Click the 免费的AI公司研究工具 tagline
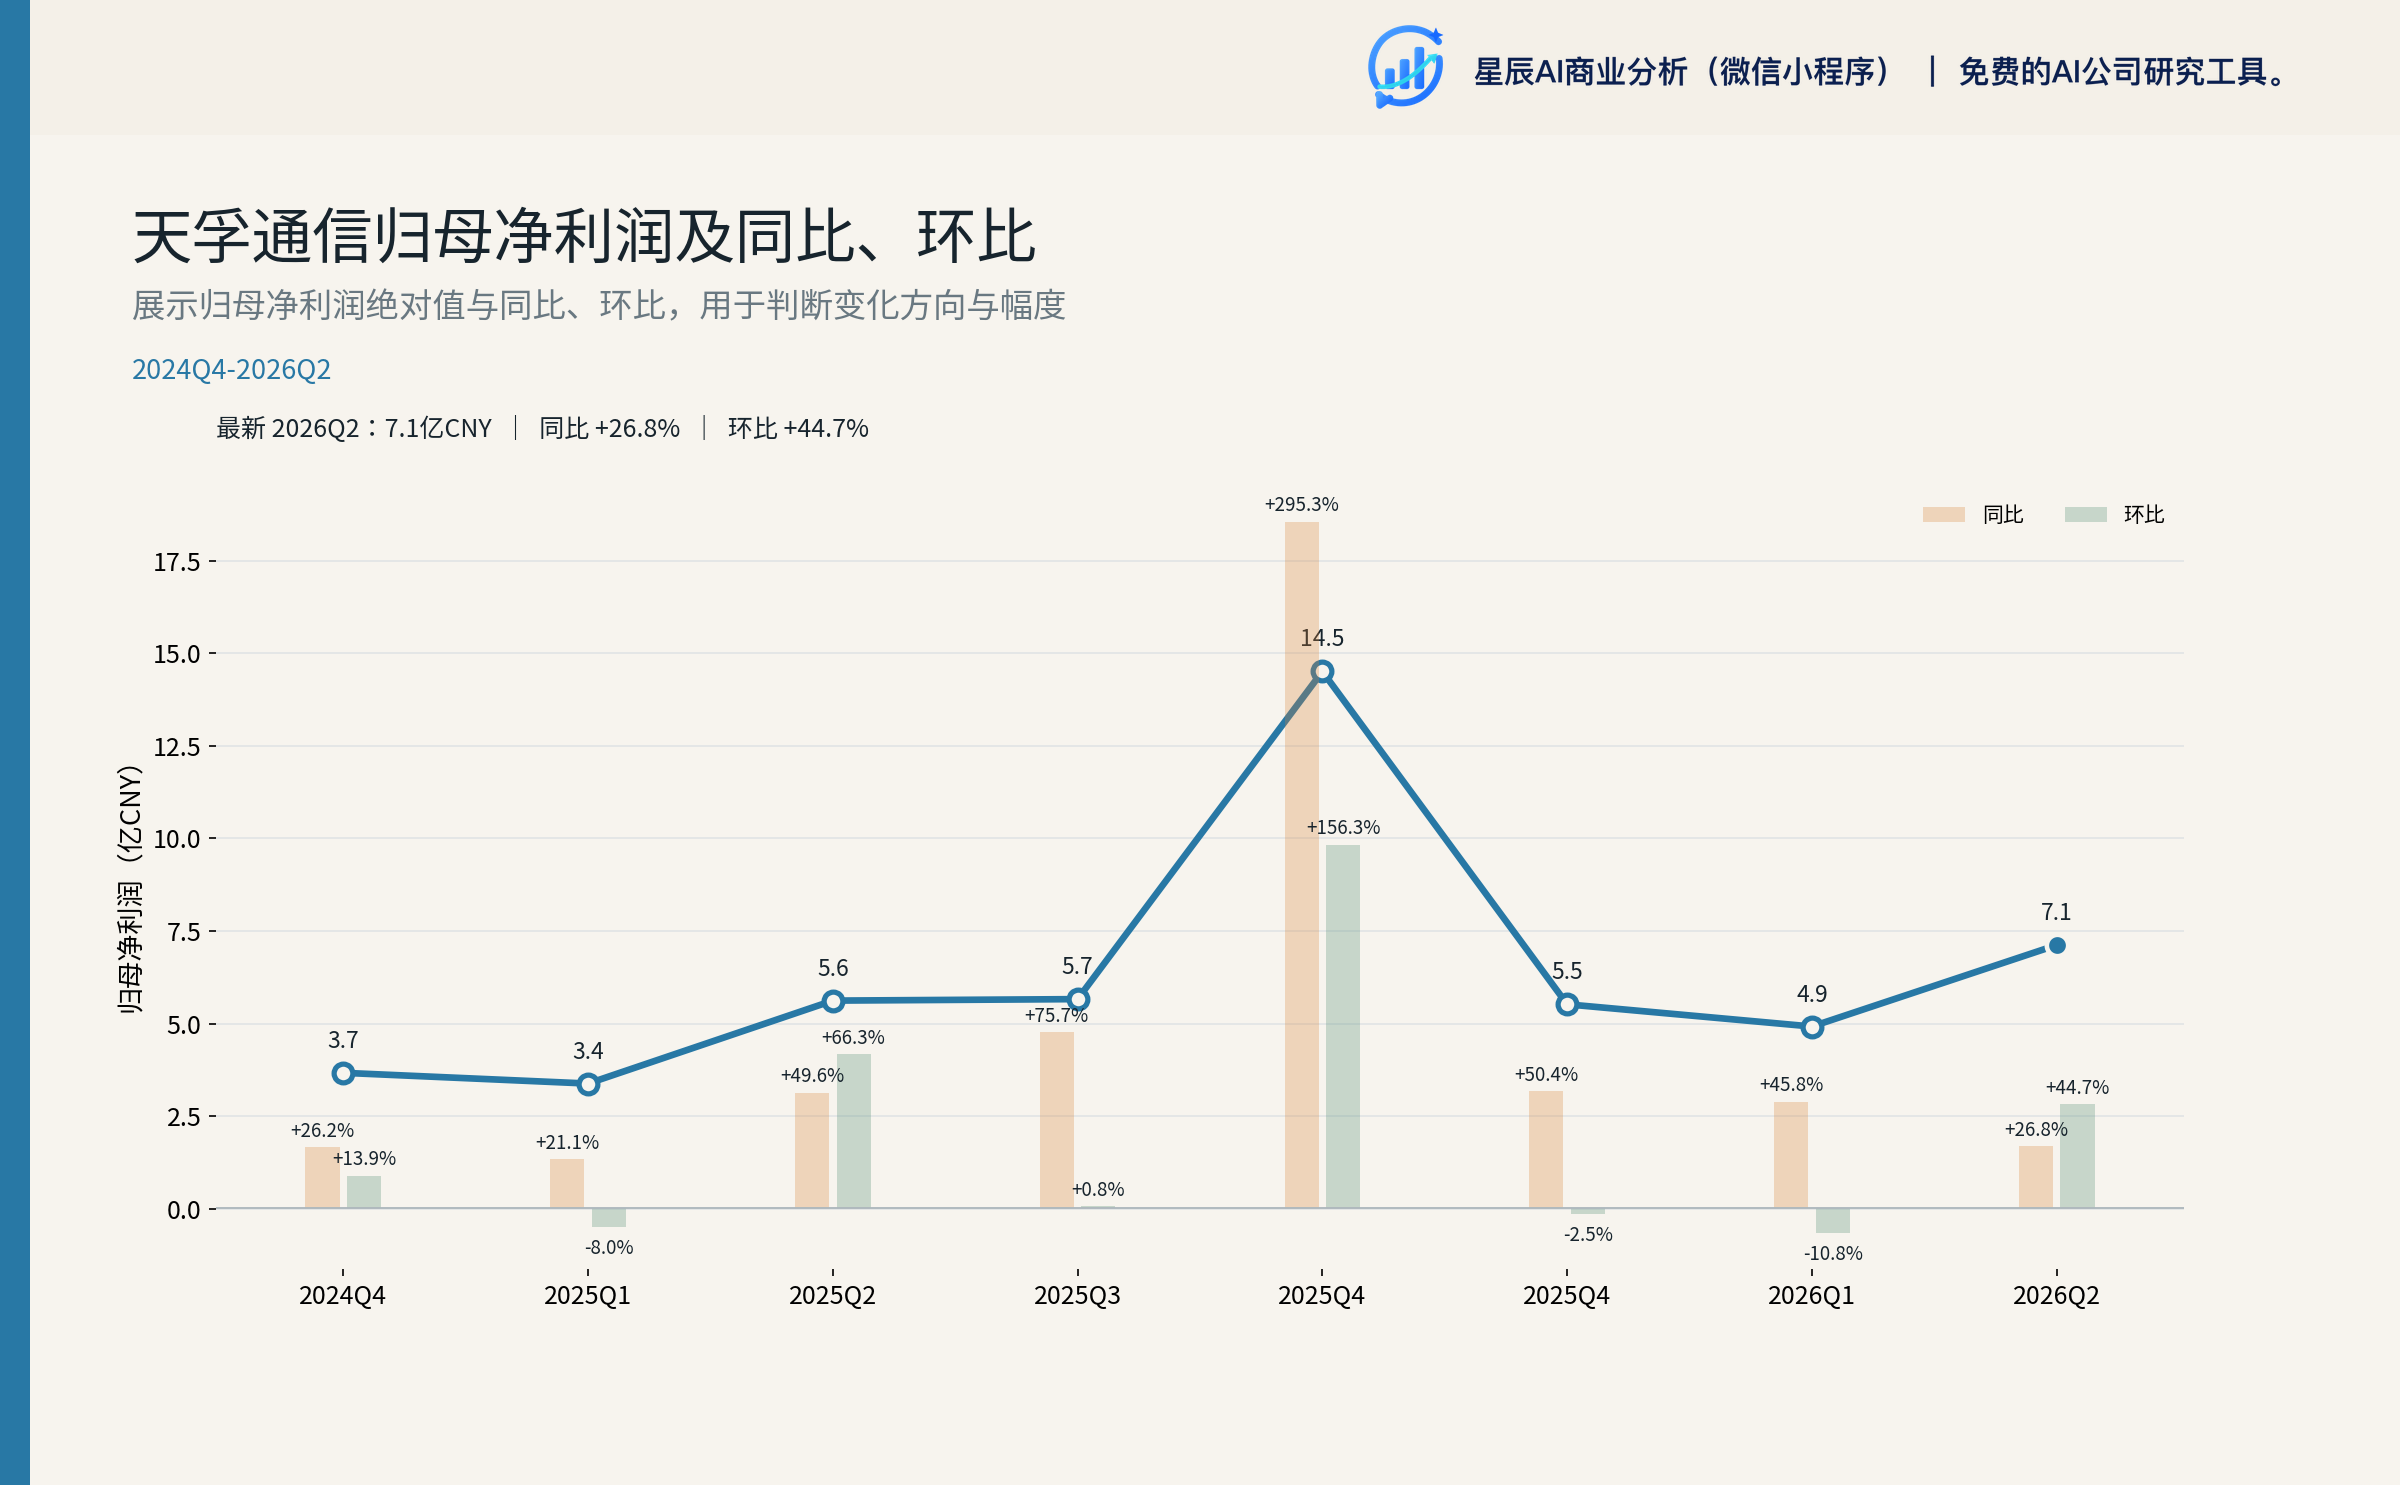The width and height of the screenshot is (2400, 1485). click(2123, 72)
